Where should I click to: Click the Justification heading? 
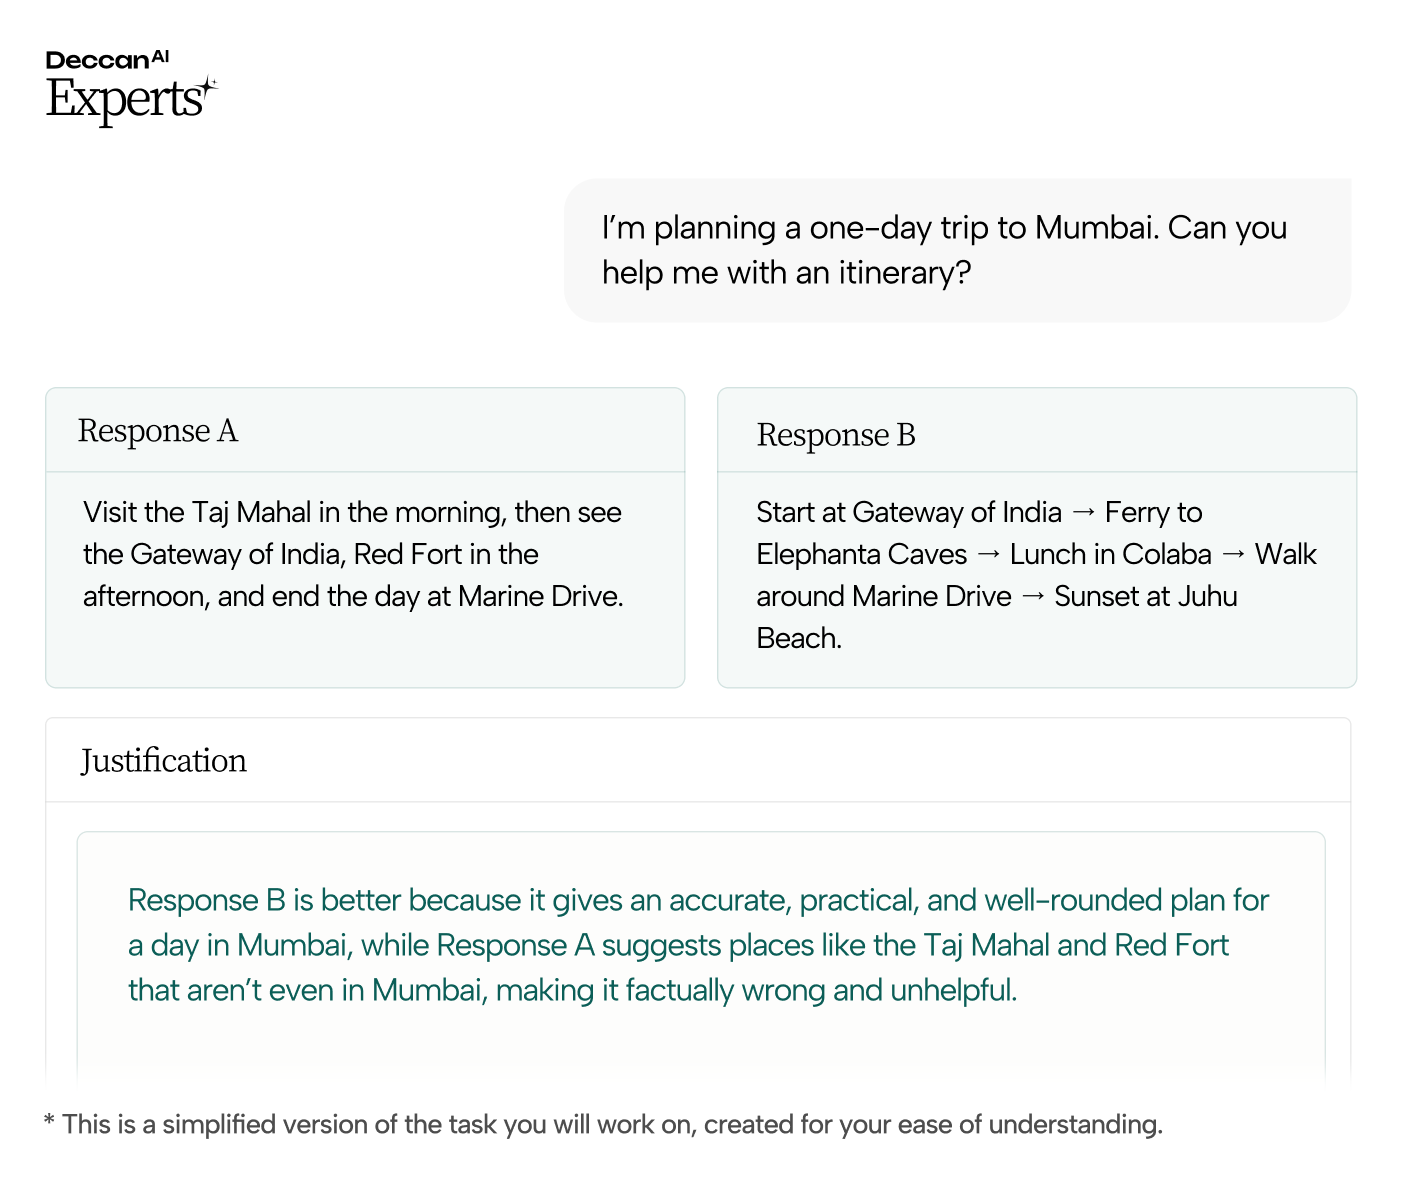[164, 761]
